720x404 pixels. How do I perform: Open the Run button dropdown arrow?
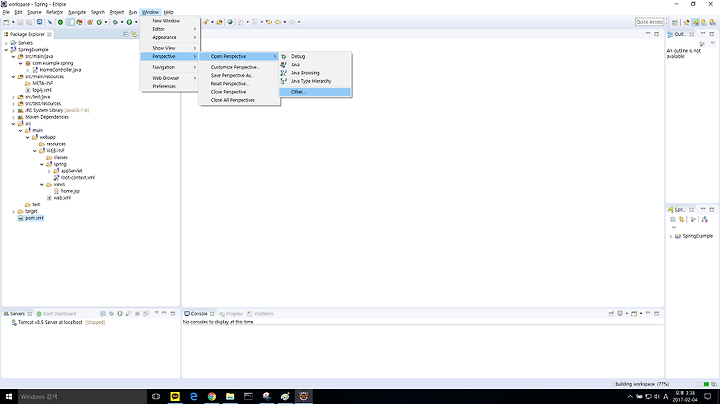pos(136,22)
